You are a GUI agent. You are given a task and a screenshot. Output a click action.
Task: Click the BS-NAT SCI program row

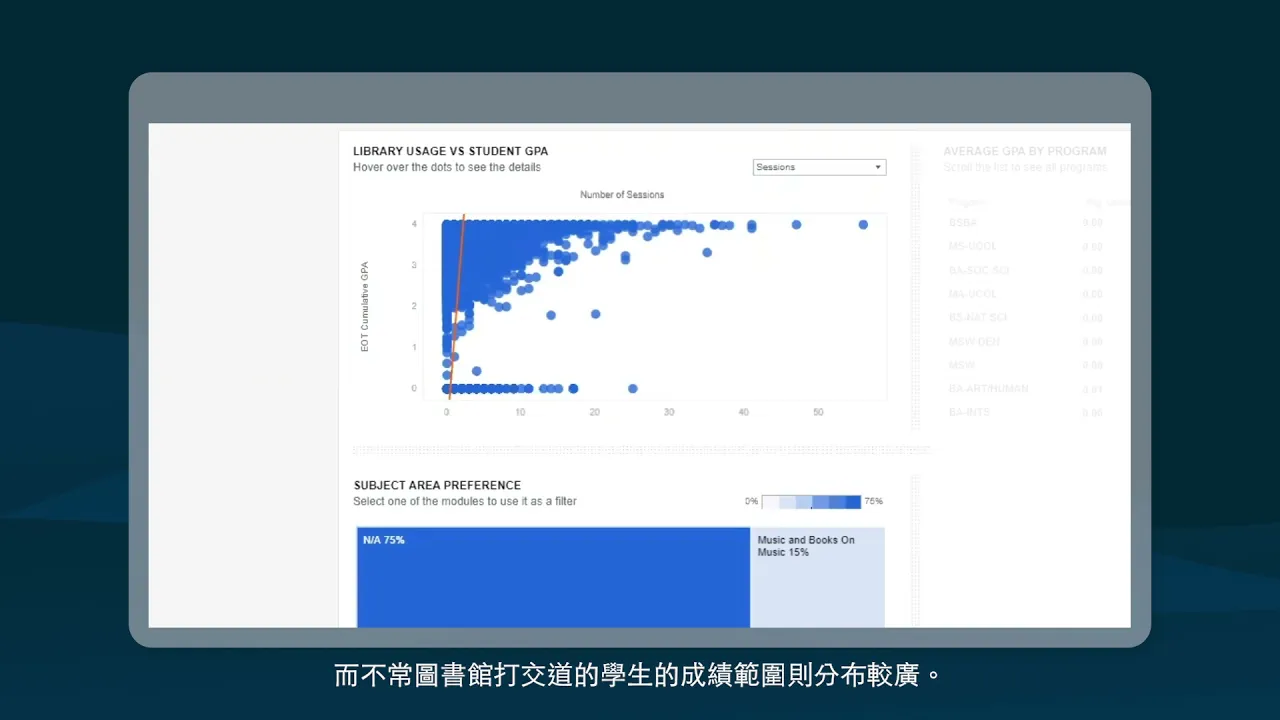1025,318
